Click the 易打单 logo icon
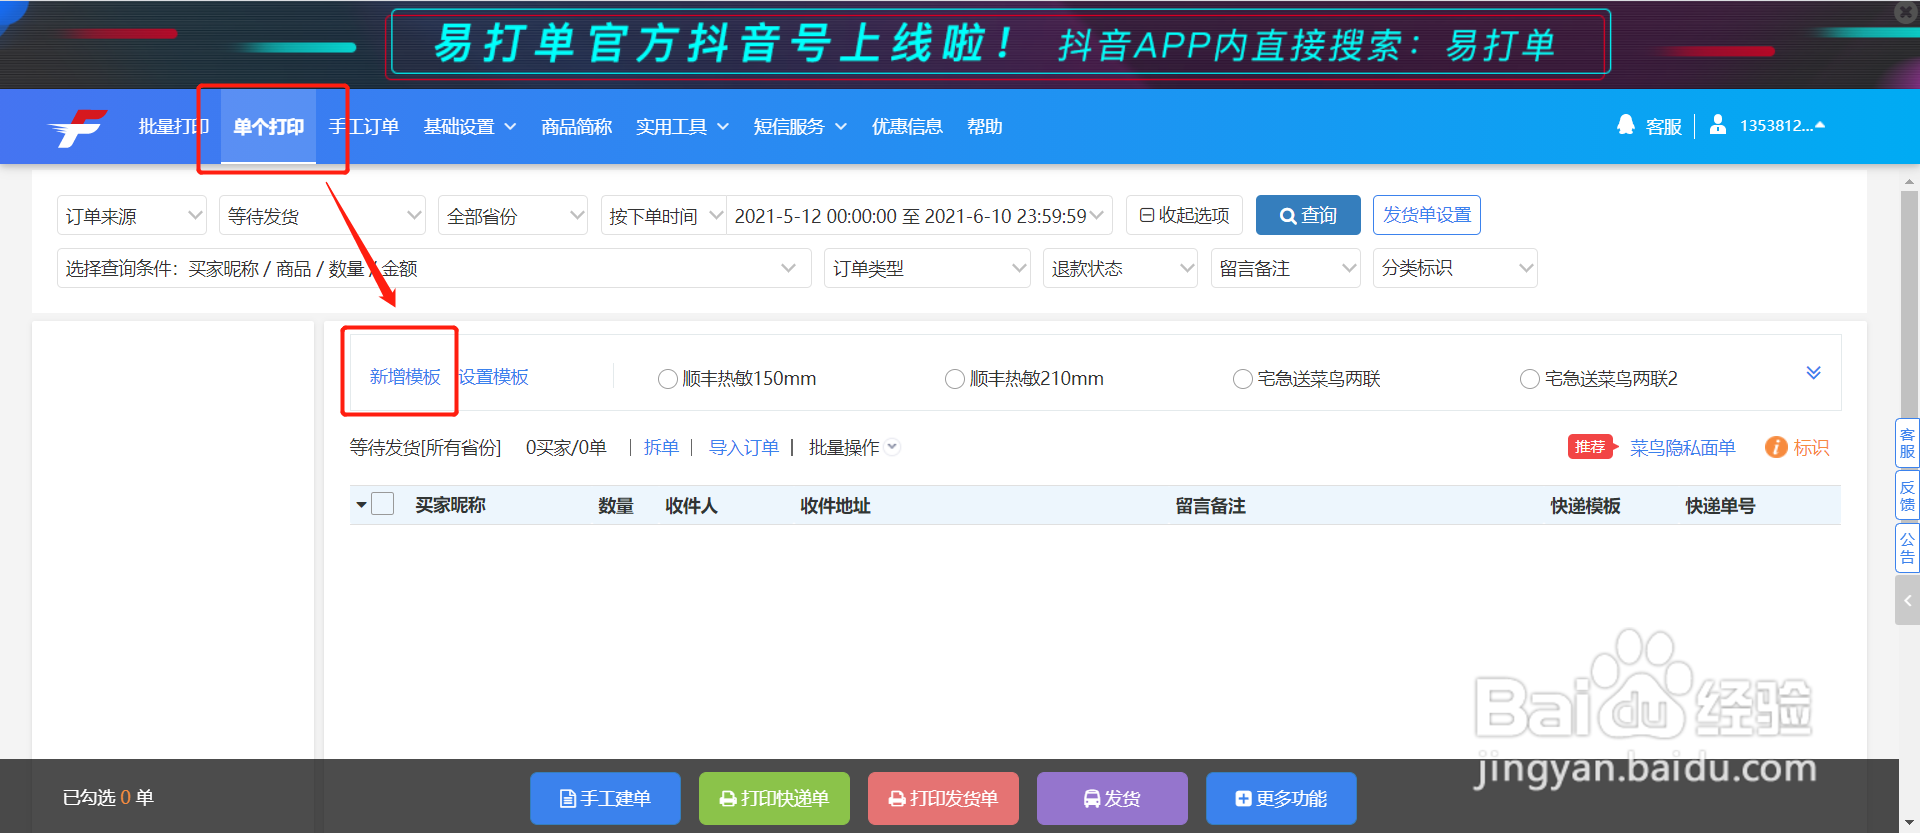 [x=78, y=127]
